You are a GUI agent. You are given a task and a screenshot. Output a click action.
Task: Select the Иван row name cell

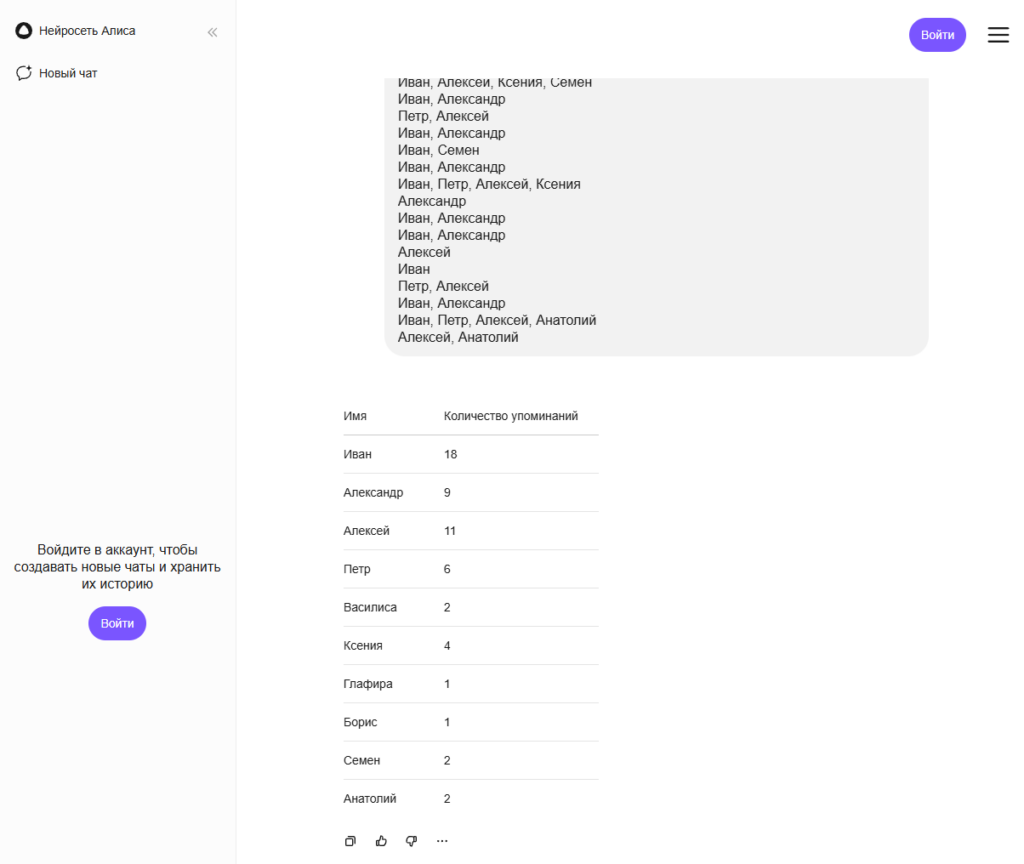[x=357, y=454]
